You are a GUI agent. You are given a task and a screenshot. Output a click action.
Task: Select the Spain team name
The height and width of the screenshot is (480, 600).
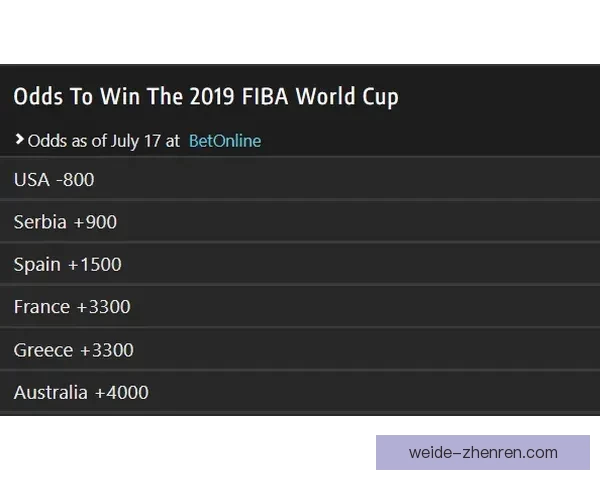(38, 265)
